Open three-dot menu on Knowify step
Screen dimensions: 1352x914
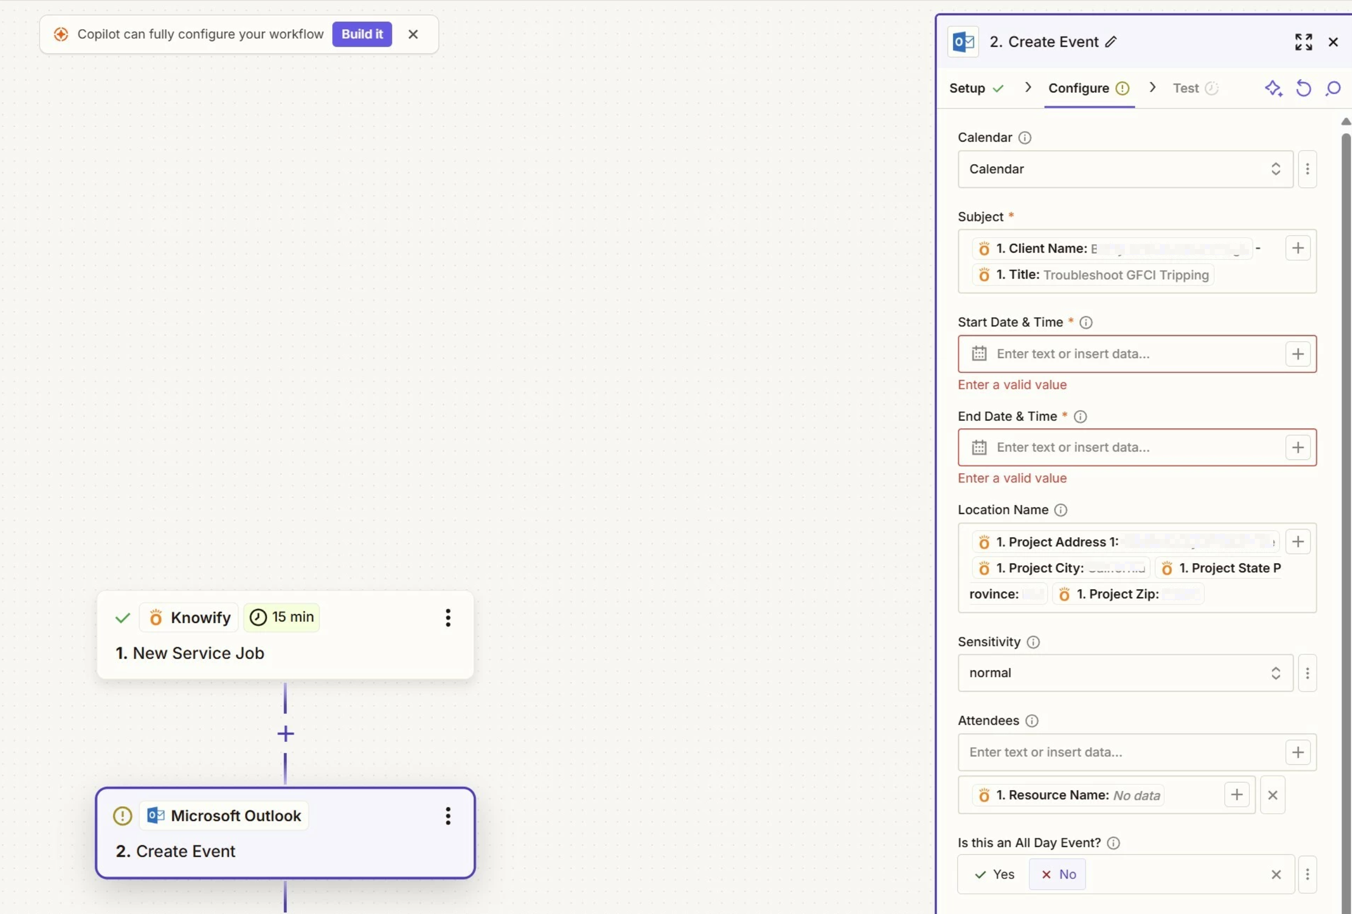pos(448,618)
